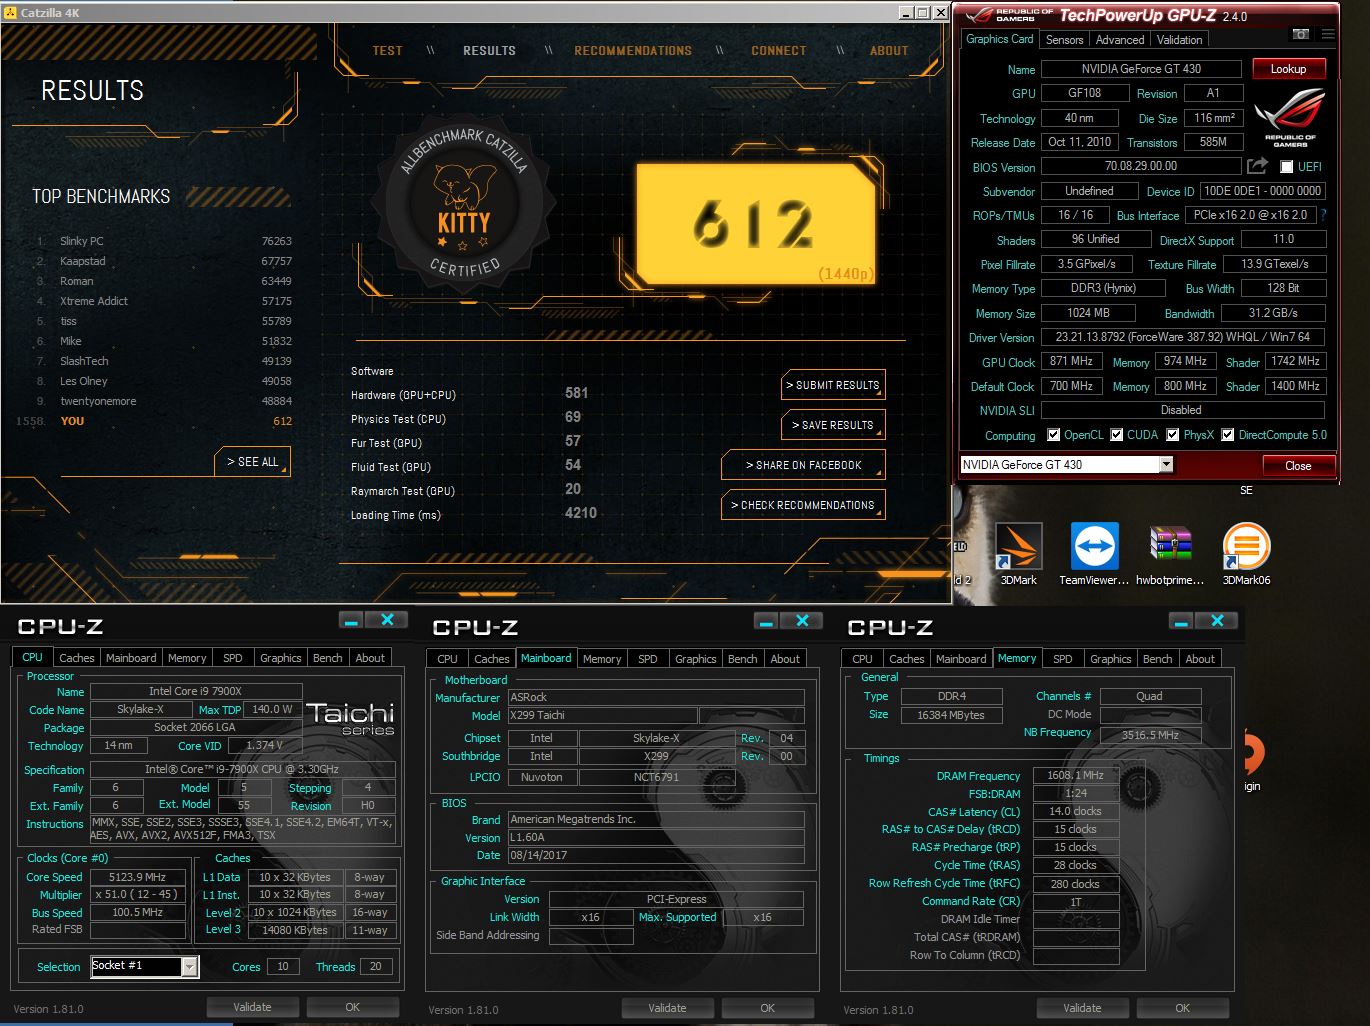Minimize the CPU-Z Mainboard window
This screenshot has width=1370, height=1026.
(767, 621)
